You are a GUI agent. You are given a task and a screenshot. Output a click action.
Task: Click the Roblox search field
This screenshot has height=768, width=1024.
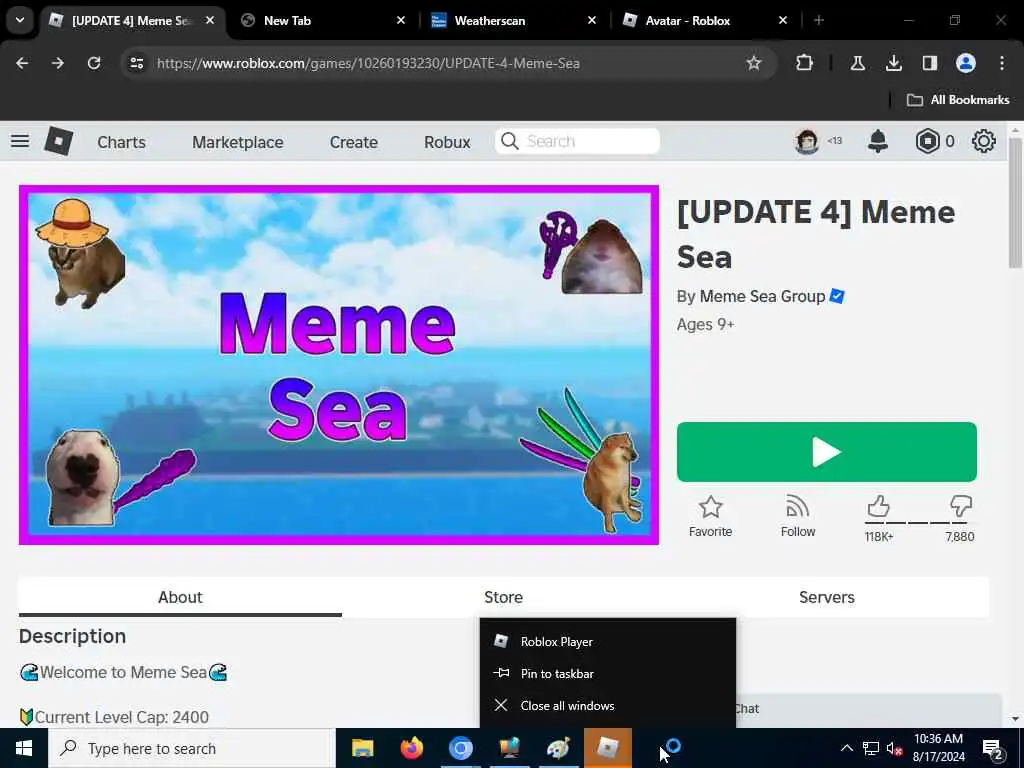click(x=577, y=141)
